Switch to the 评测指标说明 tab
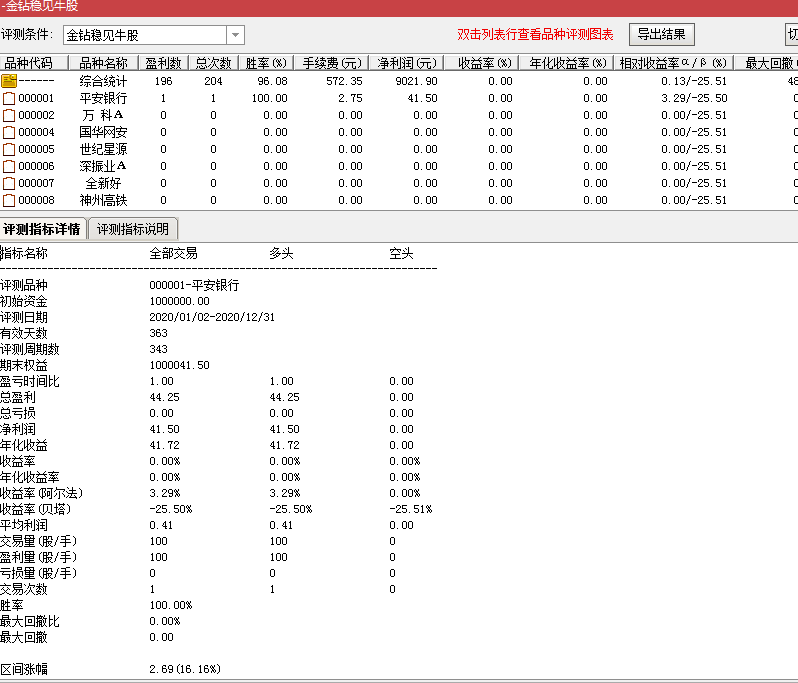 [134, 229]
